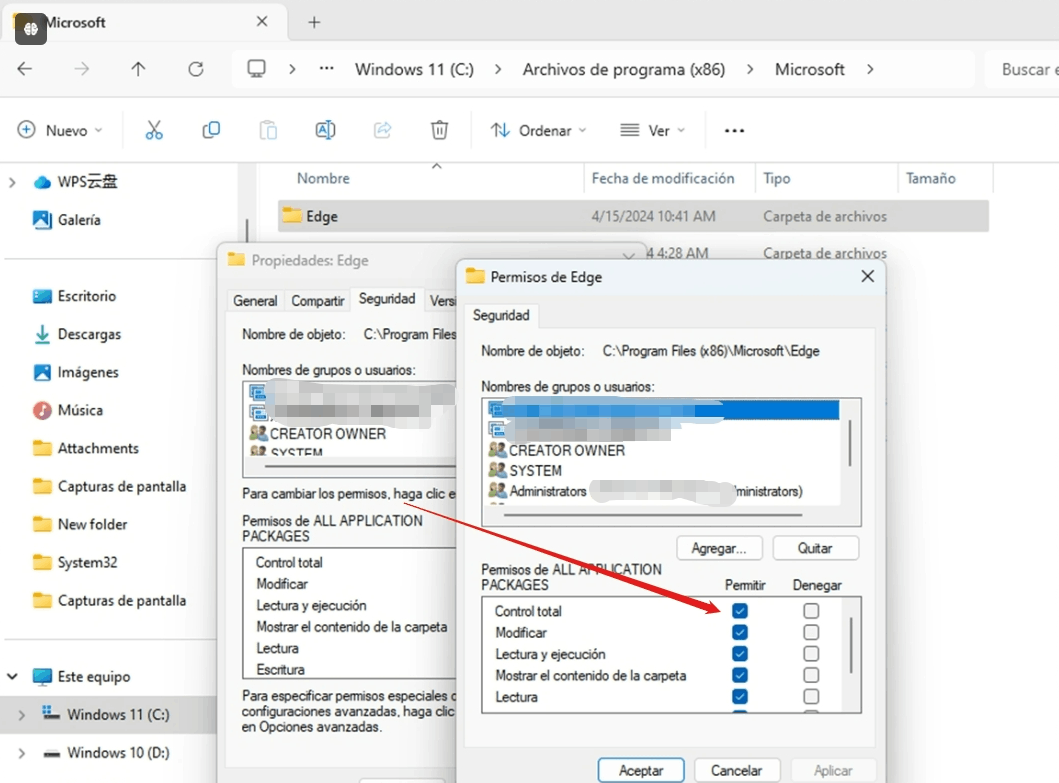Close the Permisos de Edge dialog
The width and height of the screenshot is (1059, 783).
click(x=868, y=276)
